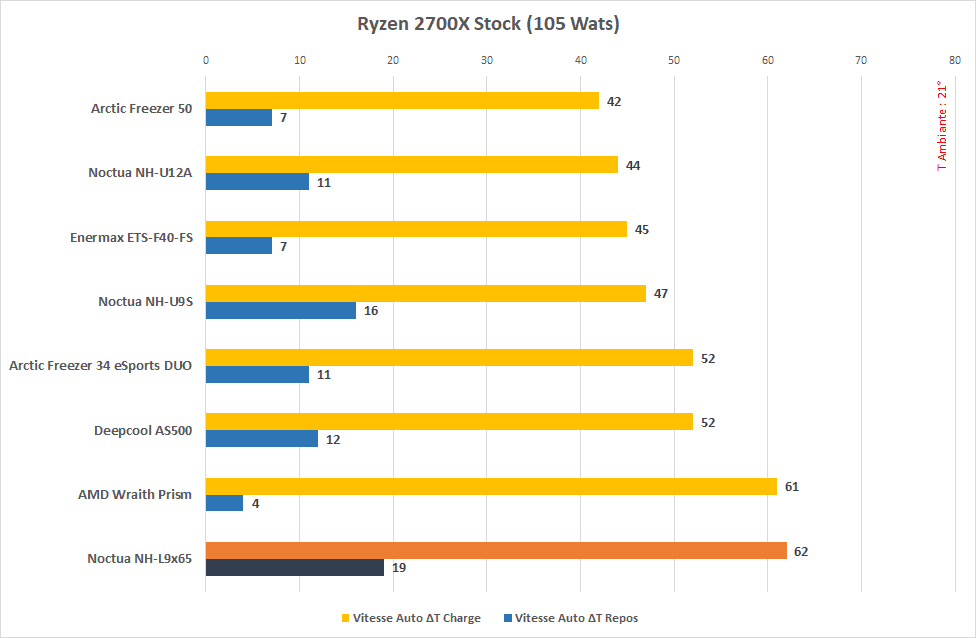
Task: Click data label 16 for Noctua NH-U9S
Action: (x=371, y=311)
